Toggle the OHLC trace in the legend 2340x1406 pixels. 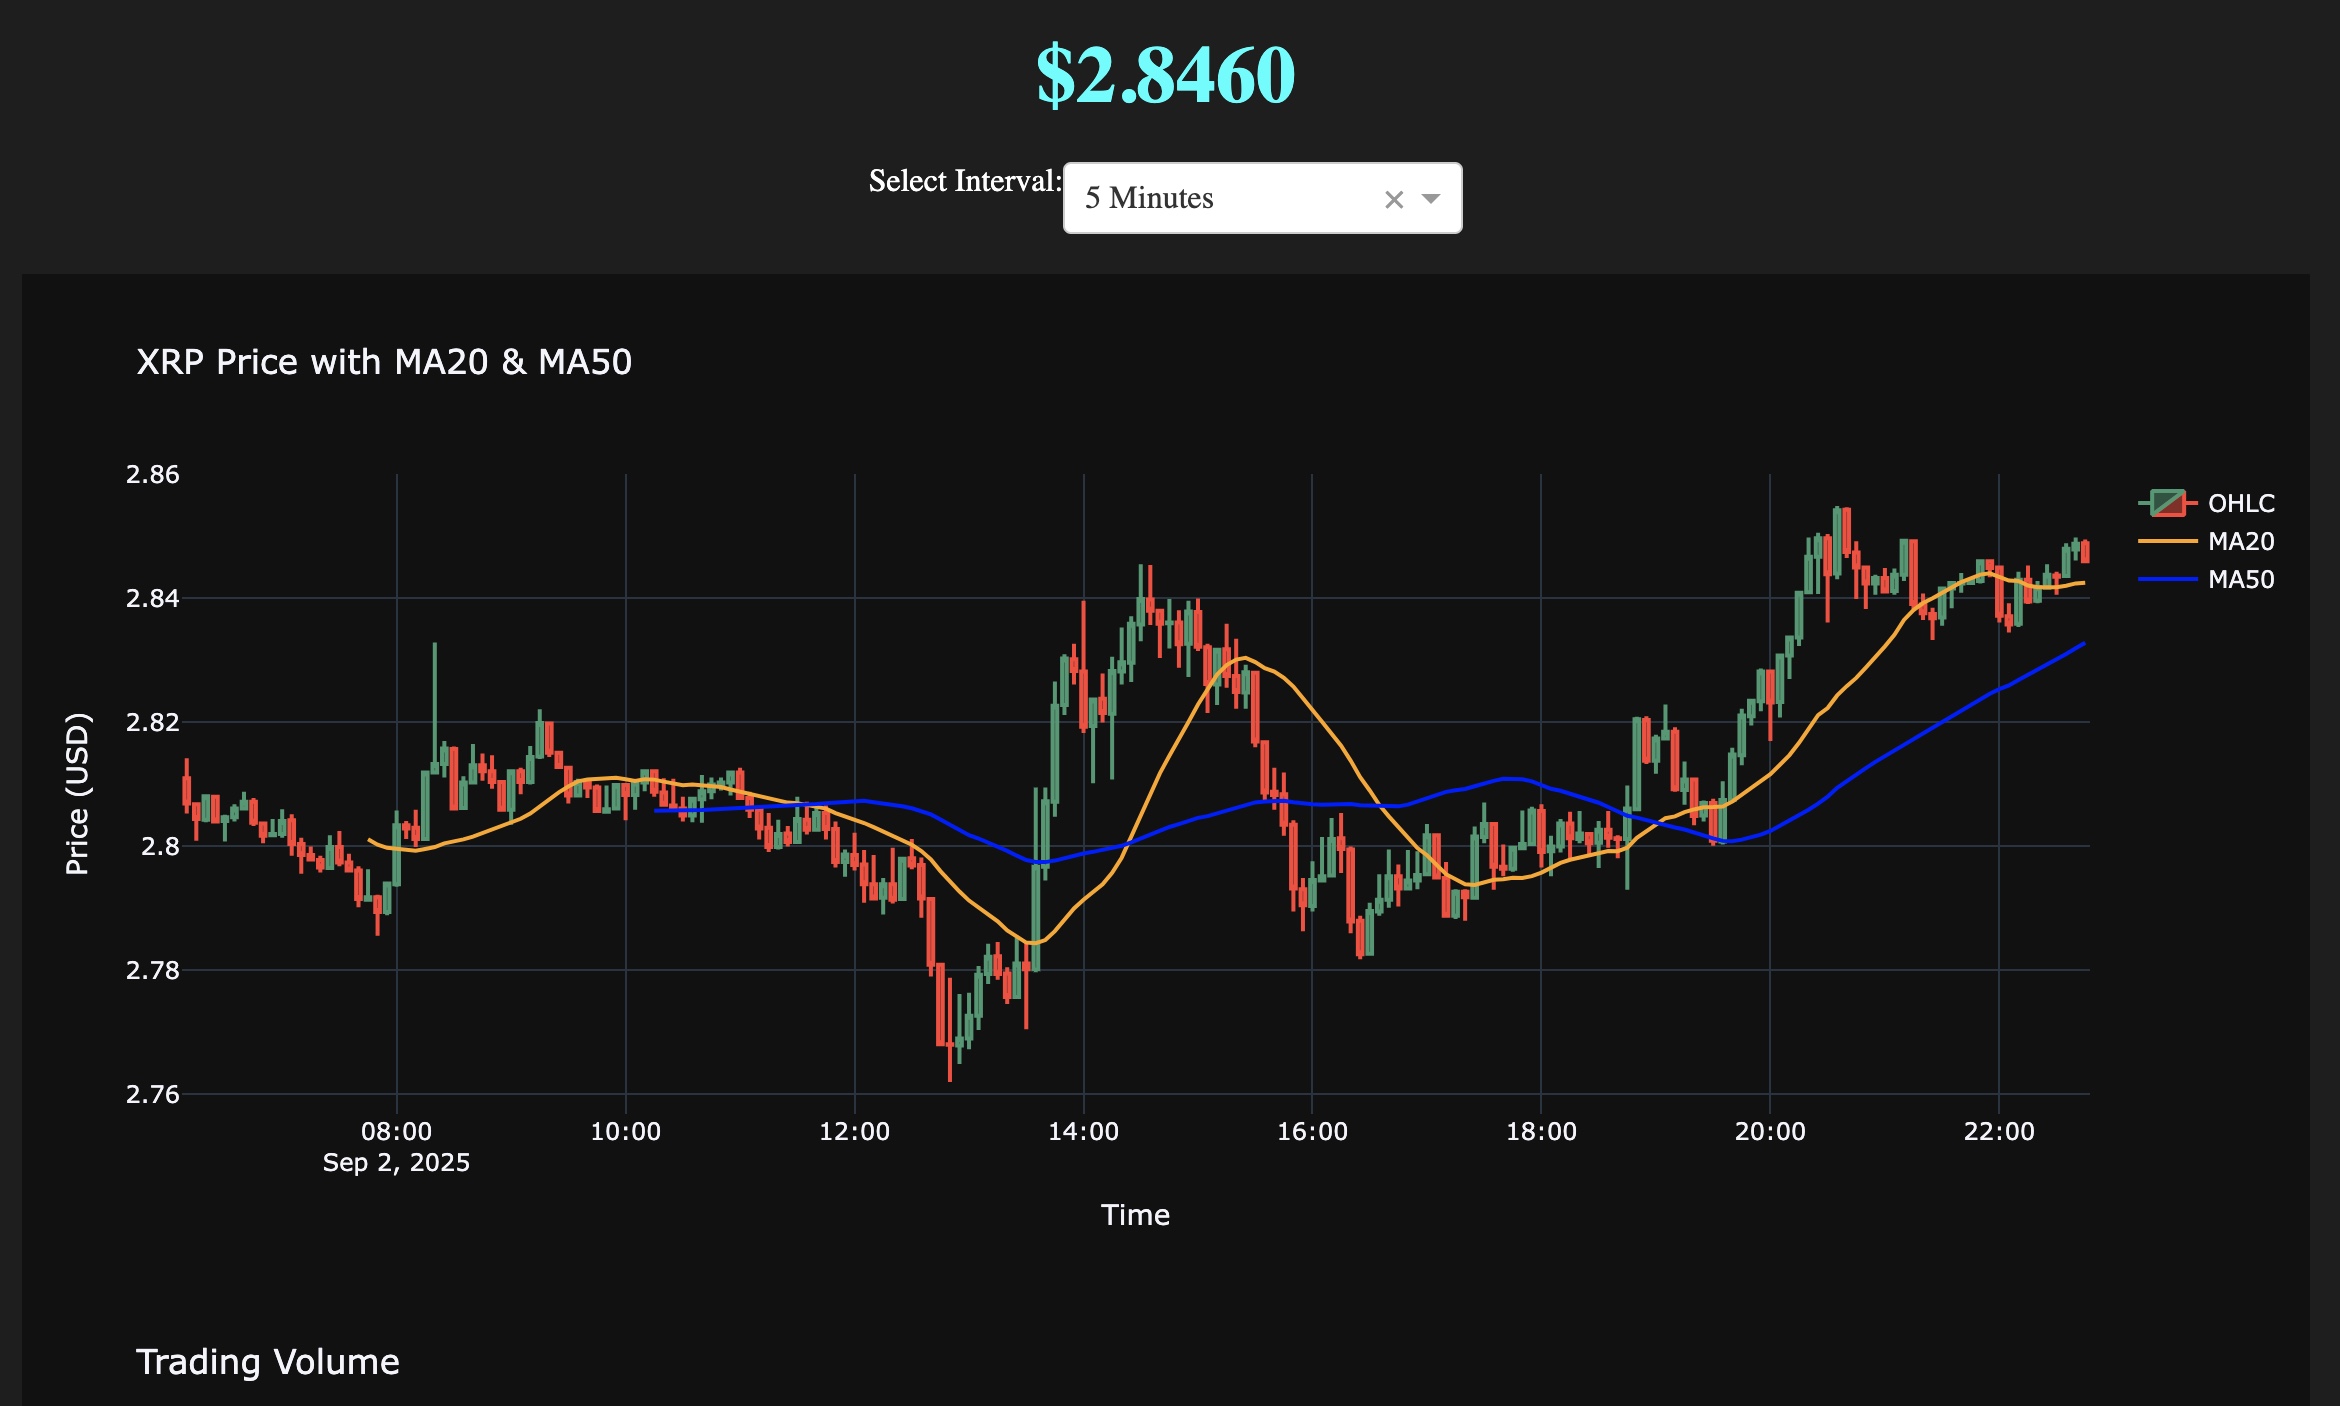click(2240, 503)
